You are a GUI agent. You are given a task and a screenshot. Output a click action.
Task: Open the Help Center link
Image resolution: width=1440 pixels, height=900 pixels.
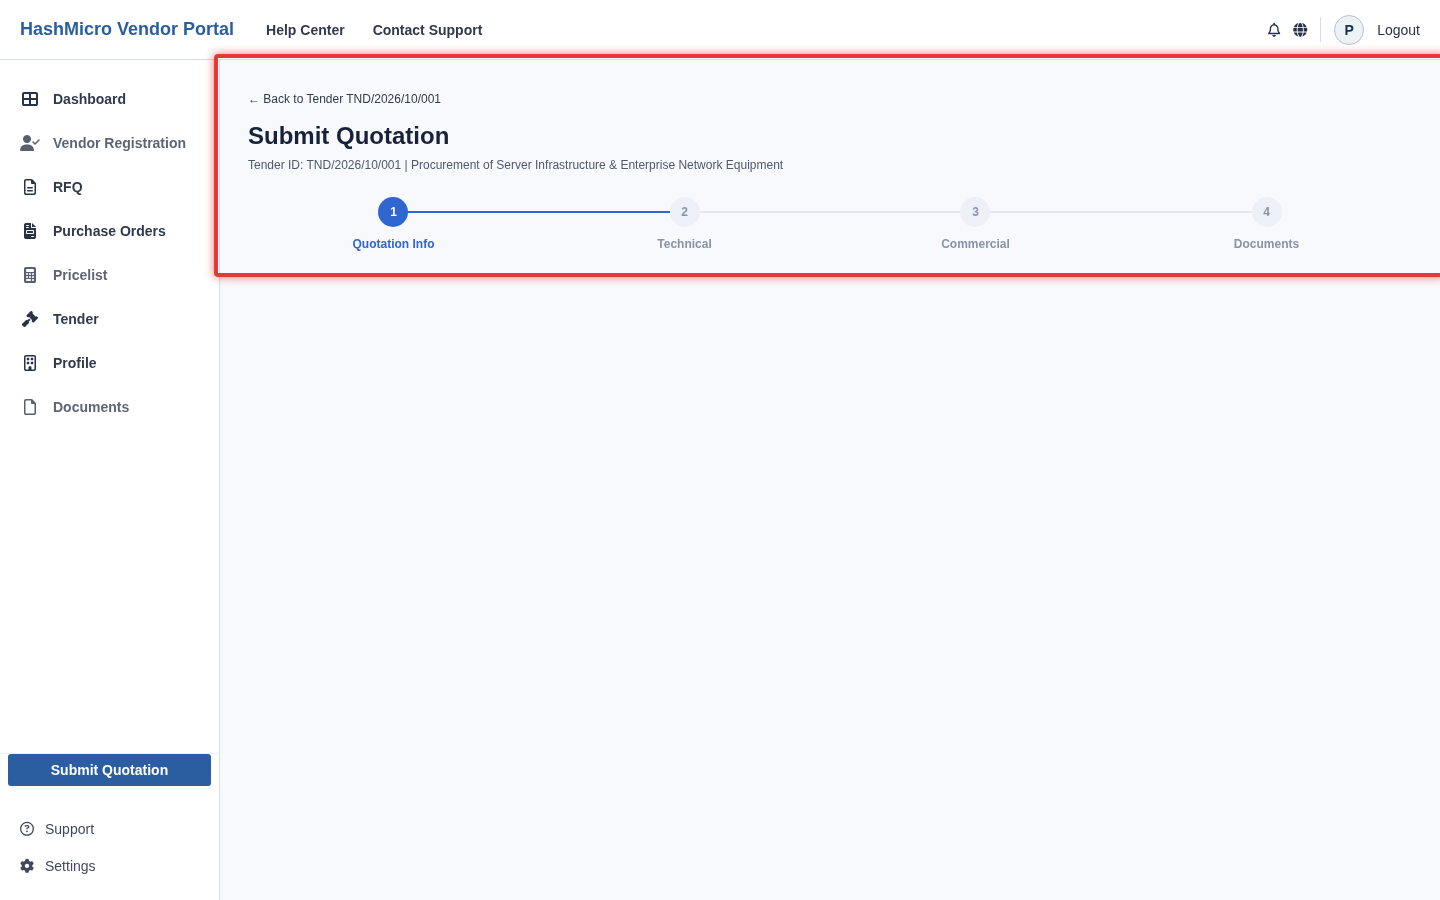305,30
